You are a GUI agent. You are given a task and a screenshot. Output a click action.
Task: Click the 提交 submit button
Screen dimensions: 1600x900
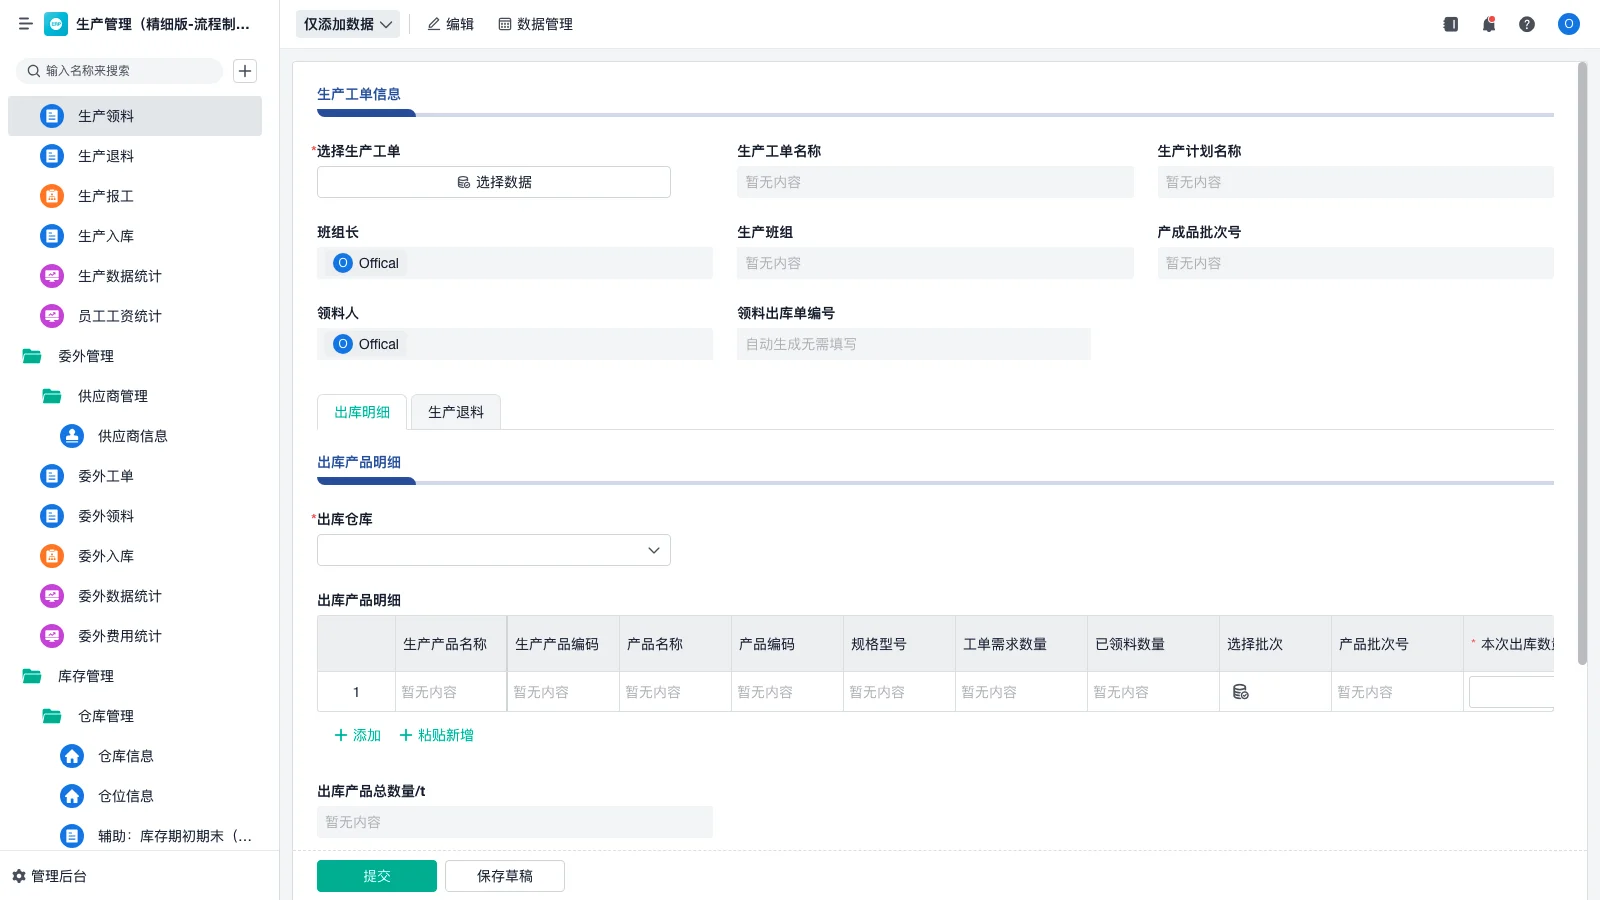pyautogui.click(x=376, y=875)
